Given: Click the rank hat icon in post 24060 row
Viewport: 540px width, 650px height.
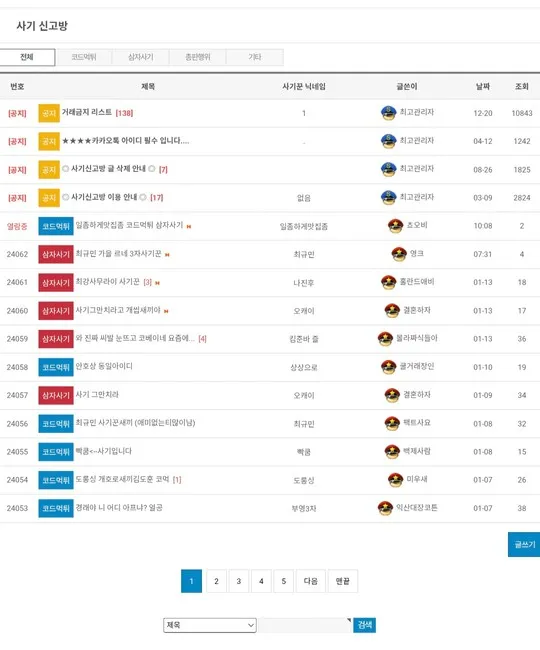Looking at the screenshot, I should tap(392, 310).
